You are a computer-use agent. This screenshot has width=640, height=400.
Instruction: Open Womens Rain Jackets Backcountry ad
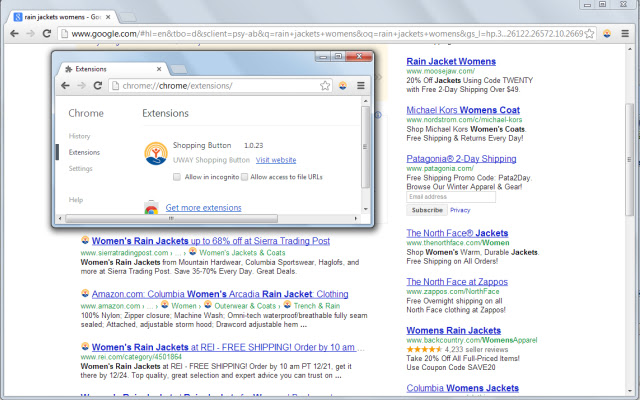tap(453, 330)
